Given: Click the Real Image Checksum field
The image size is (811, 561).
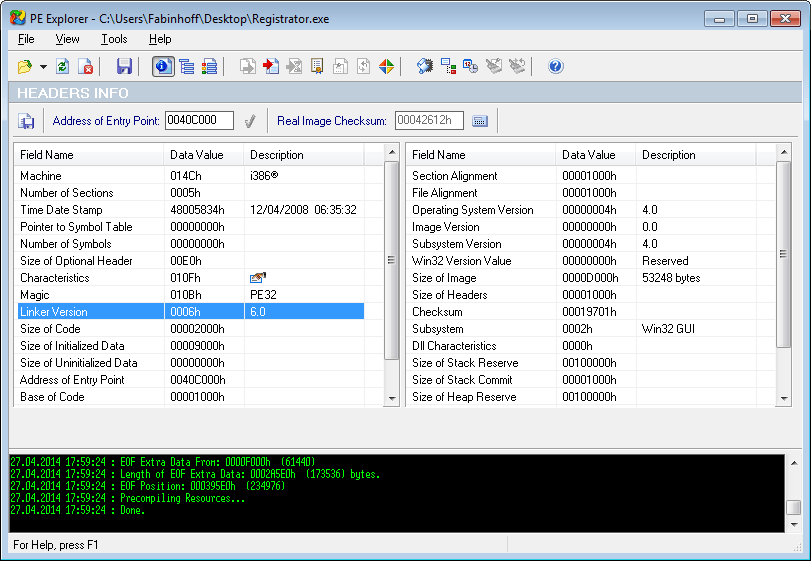Looking at the screenshot, I should point(429,120).
